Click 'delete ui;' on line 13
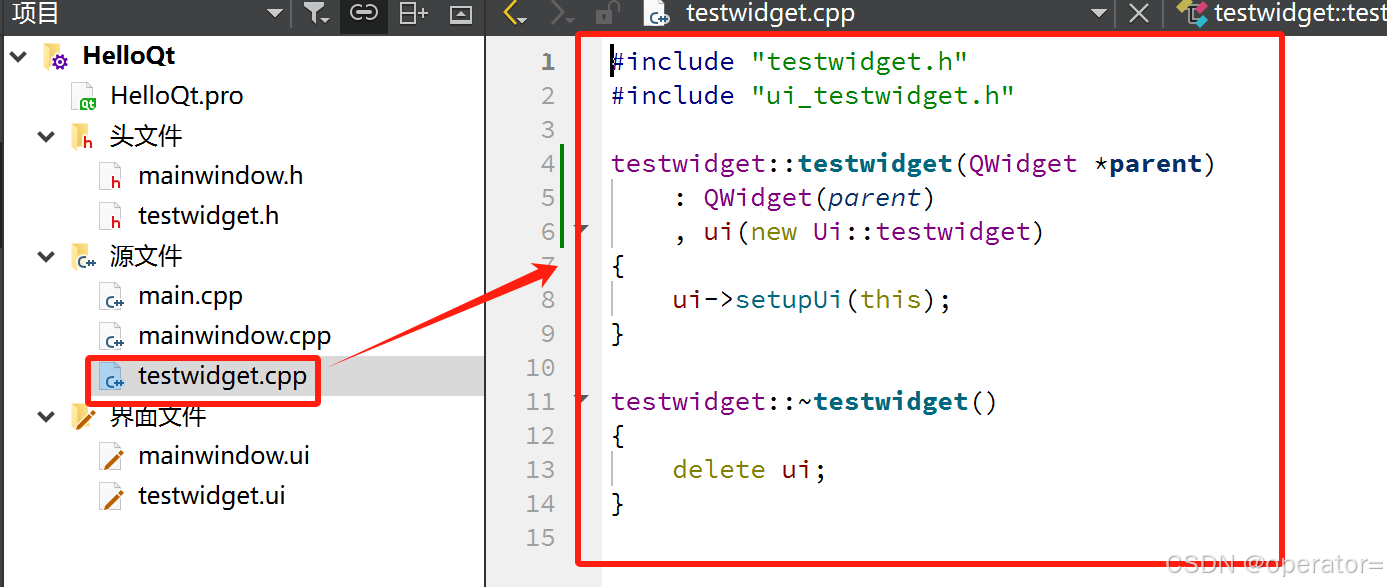1387x587 pixels. point(750,470)
